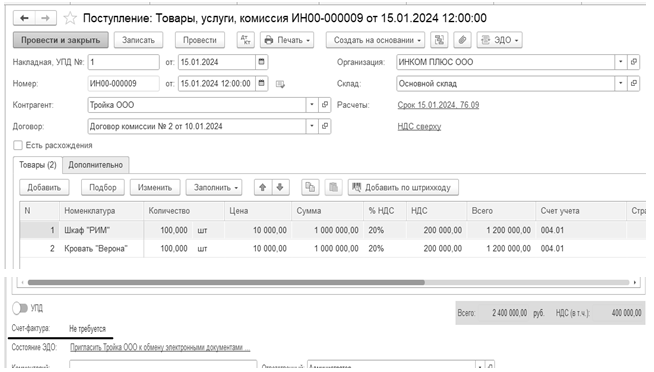Open Организация ИНКОМ ПЛЮС ООО card
654x372 pixels.
(634, 62)
